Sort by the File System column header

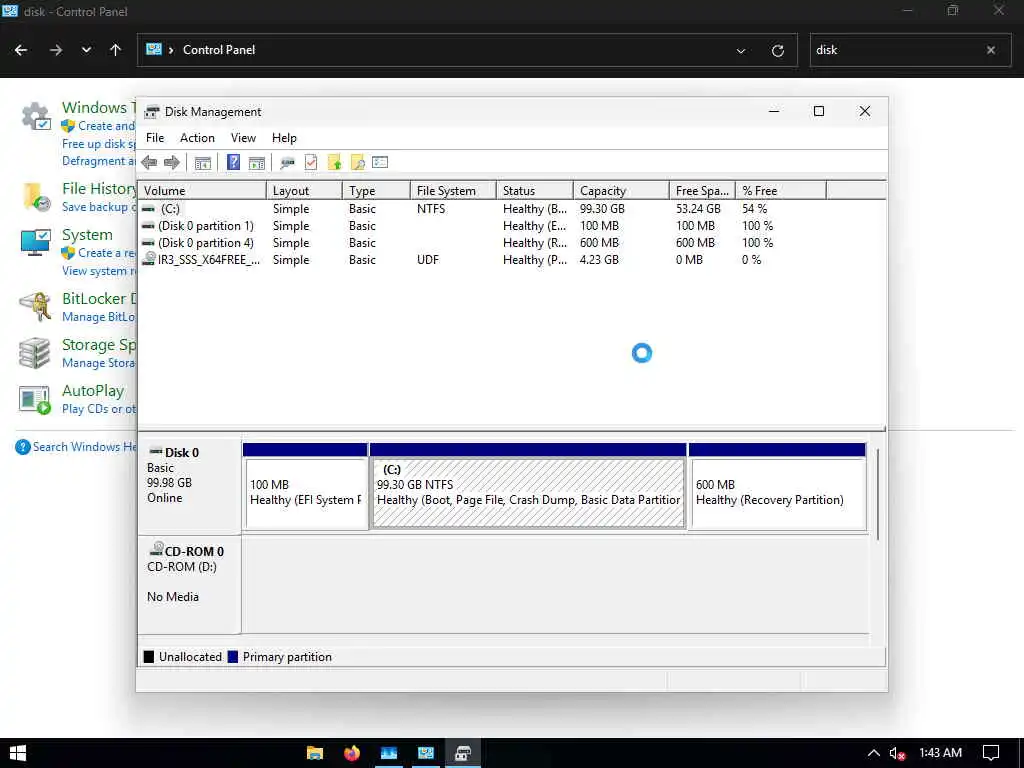point(453,191)
